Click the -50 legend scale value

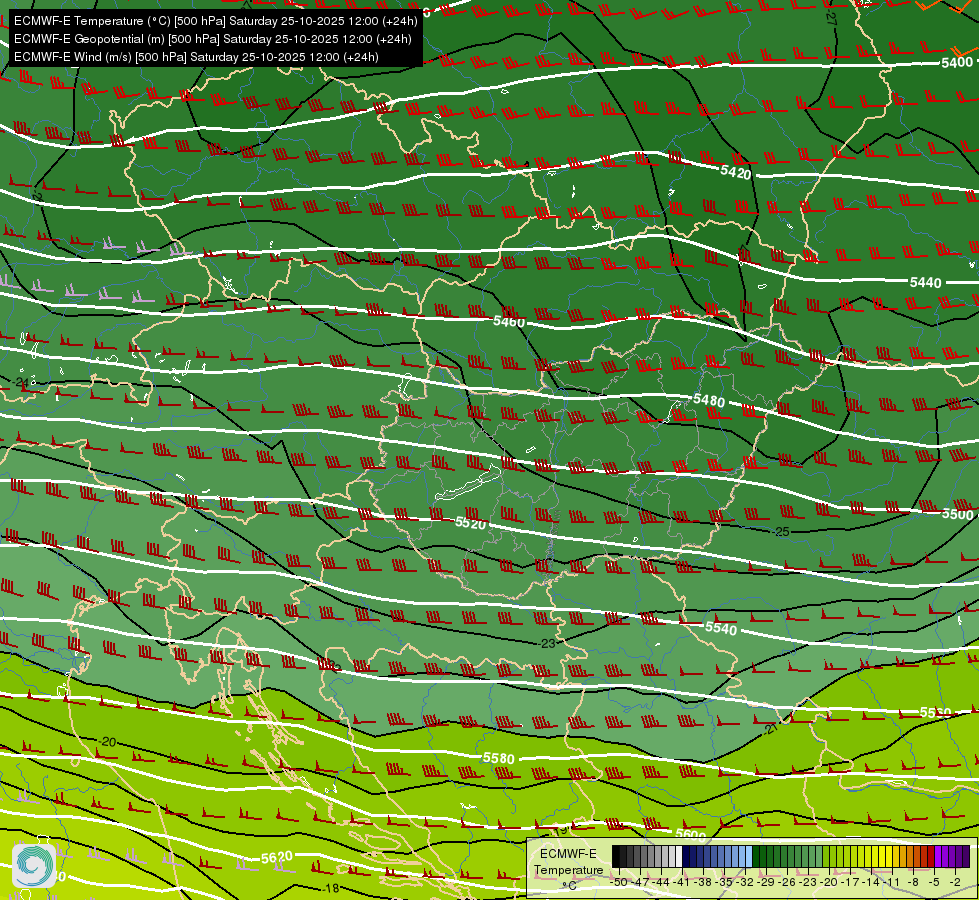[x=619, y=882]
